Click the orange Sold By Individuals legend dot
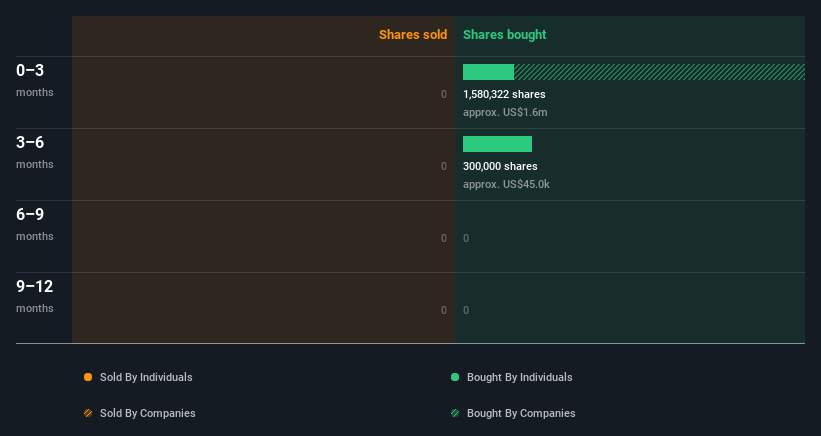821x436 pixels. 88,377
